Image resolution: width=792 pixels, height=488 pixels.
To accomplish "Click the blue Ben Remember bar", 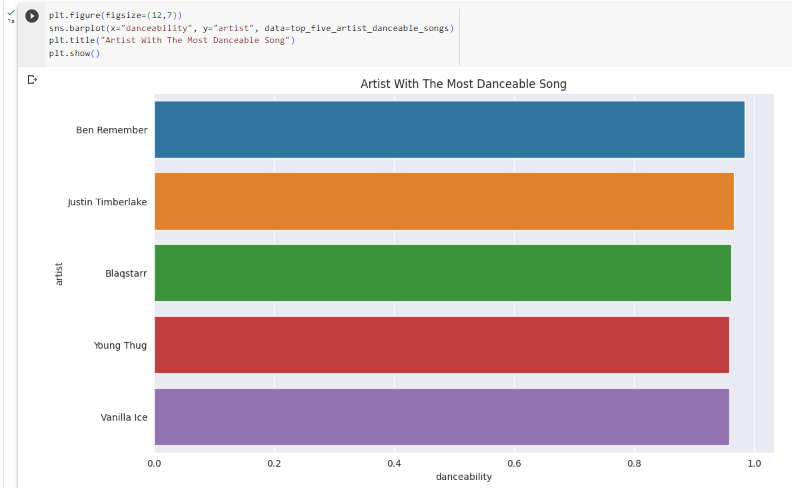I will point(450,130).
